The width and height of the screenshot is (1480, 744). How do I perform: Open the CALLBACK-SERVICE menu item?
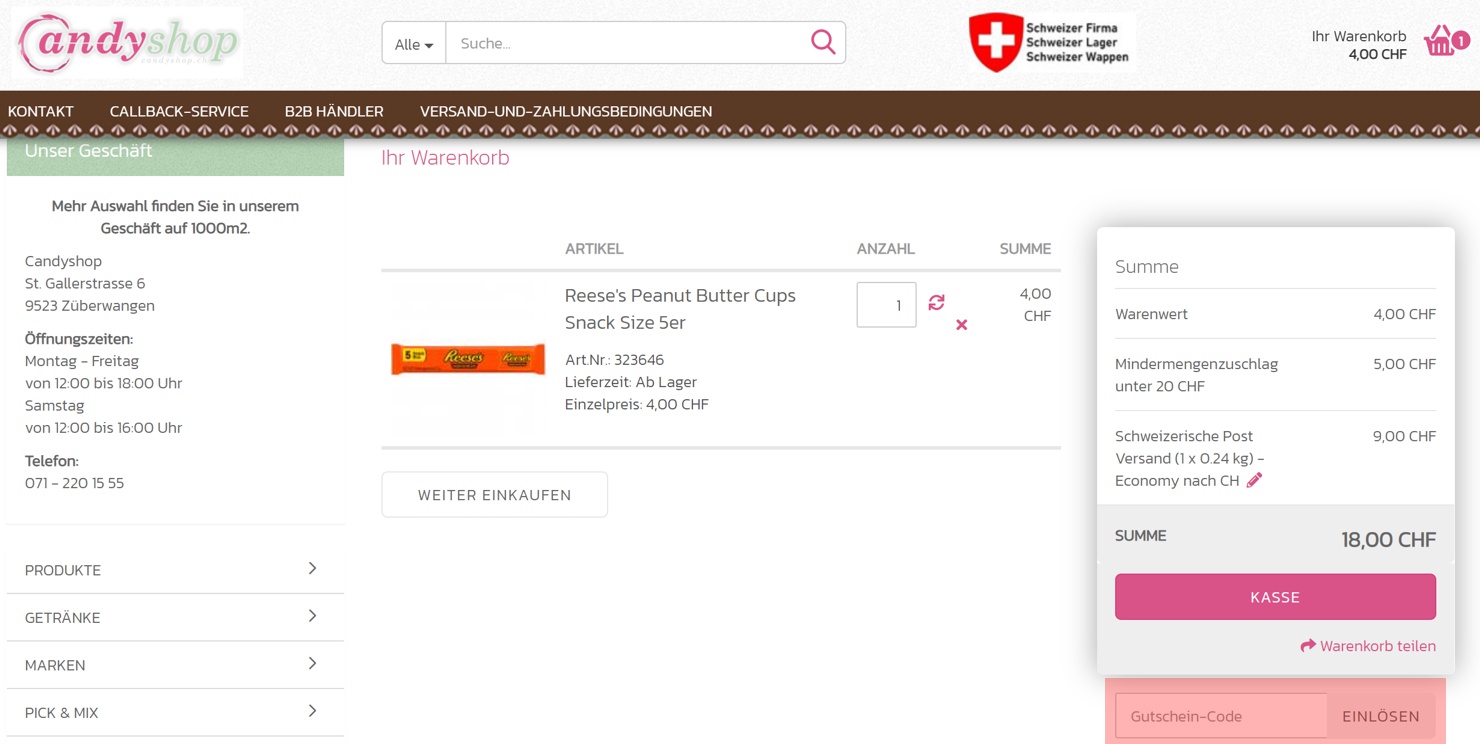click(x=179, y=111)
